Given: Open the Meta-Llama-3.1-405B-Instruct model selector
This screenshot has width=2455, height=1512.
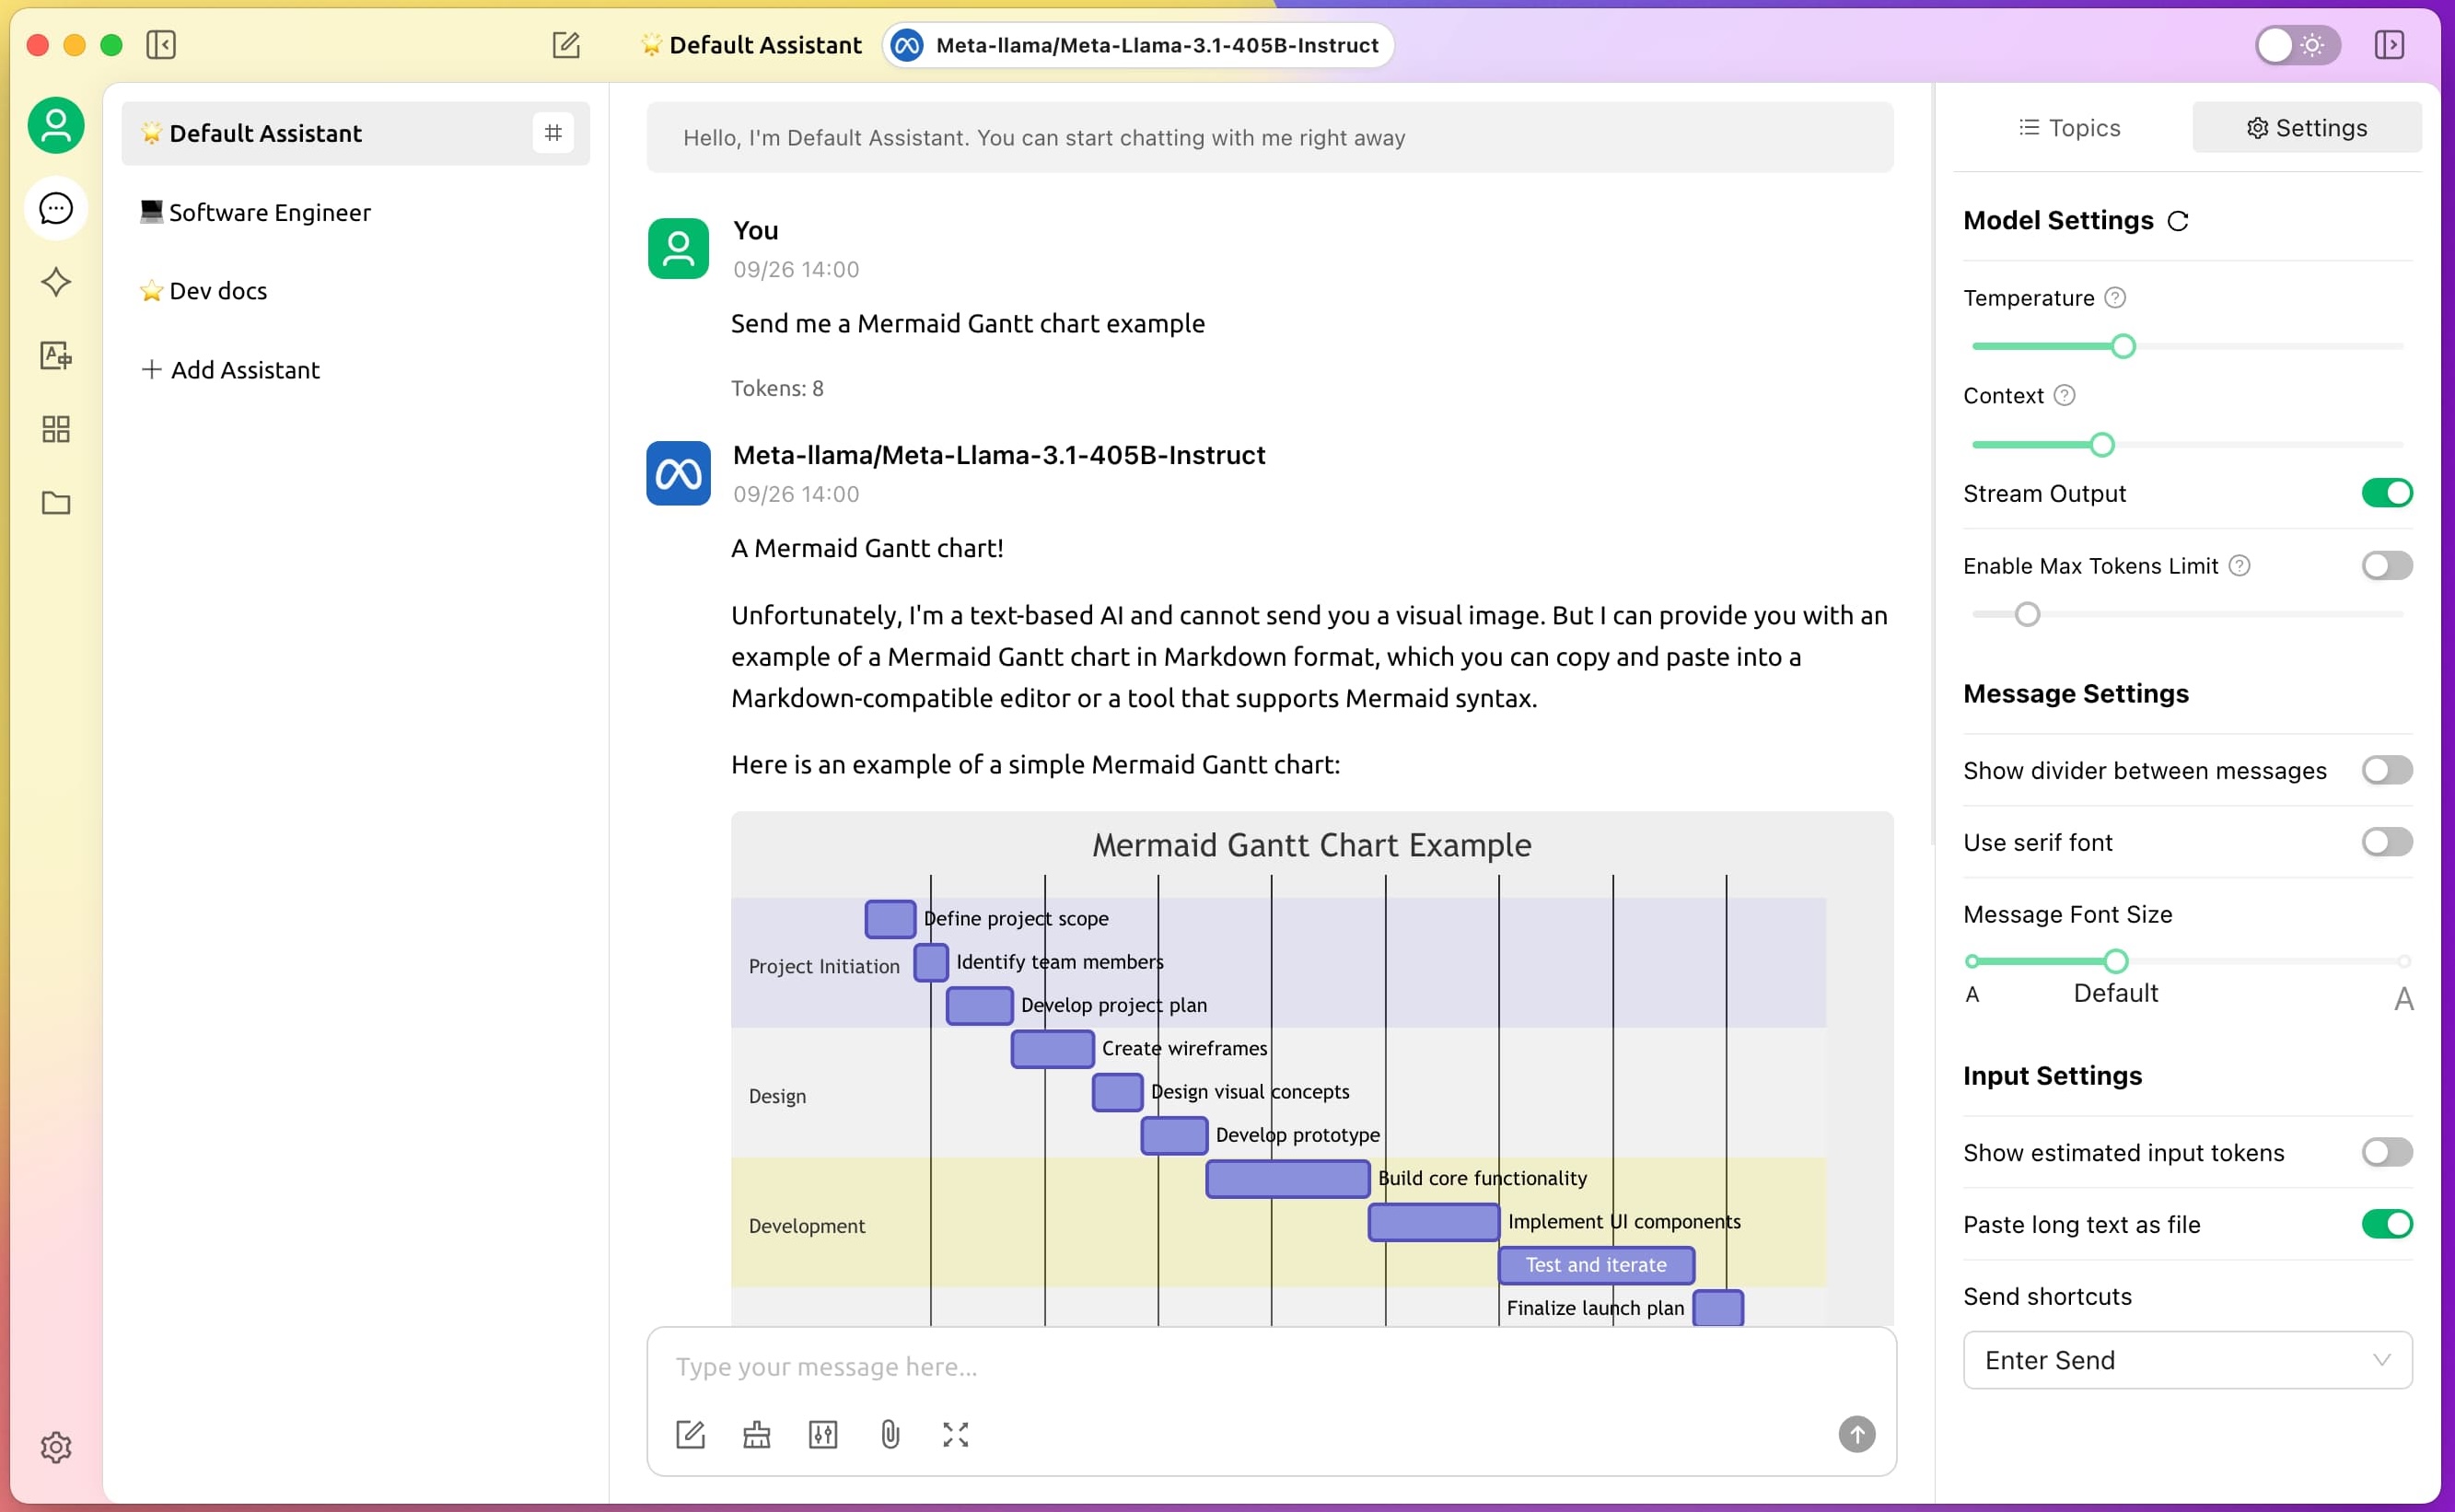Looking at the screenshot, I should 1137,45.
